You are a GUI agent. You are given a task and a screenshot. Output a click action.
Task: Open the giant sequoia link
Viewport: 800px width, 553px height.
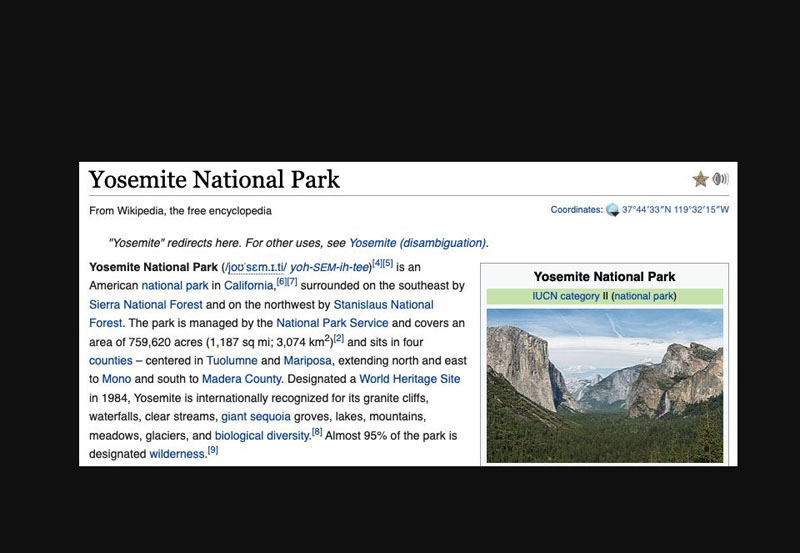point(256,417)
